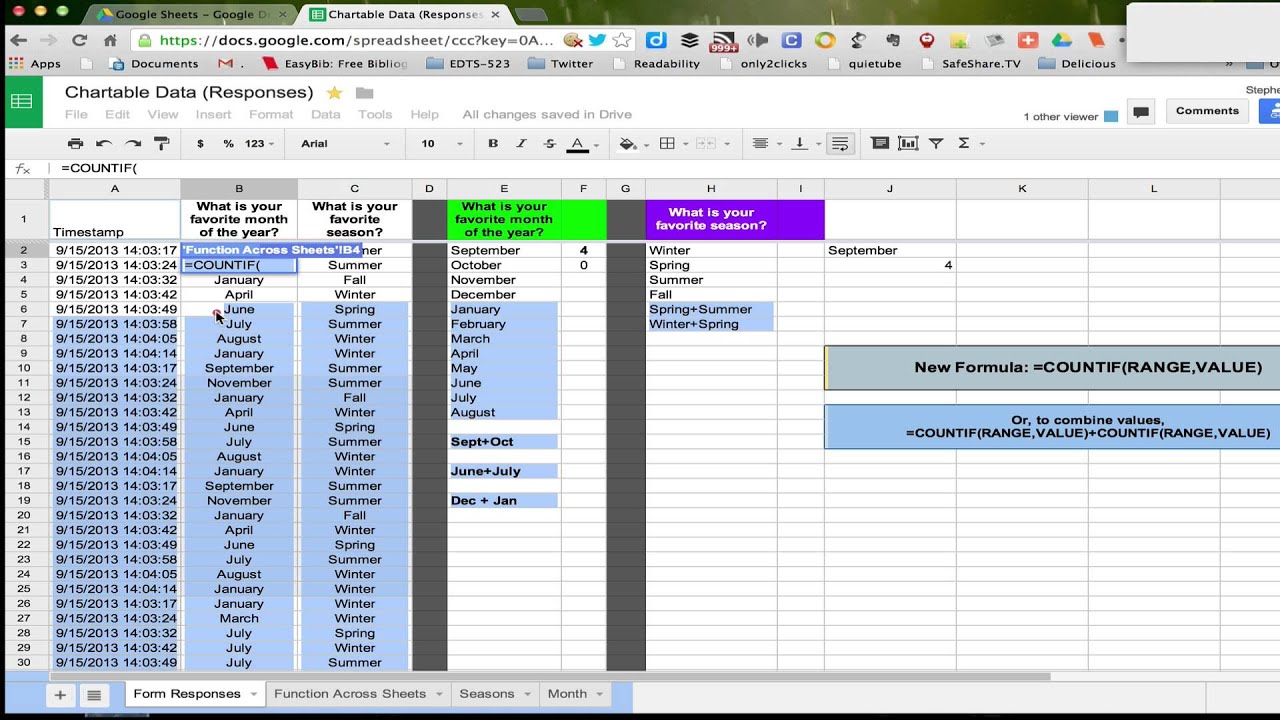The width and height of the screenshot is (1280, 720).
Task: Open the Apps bookmarks shortcut
Action: (x=35, y=63)
